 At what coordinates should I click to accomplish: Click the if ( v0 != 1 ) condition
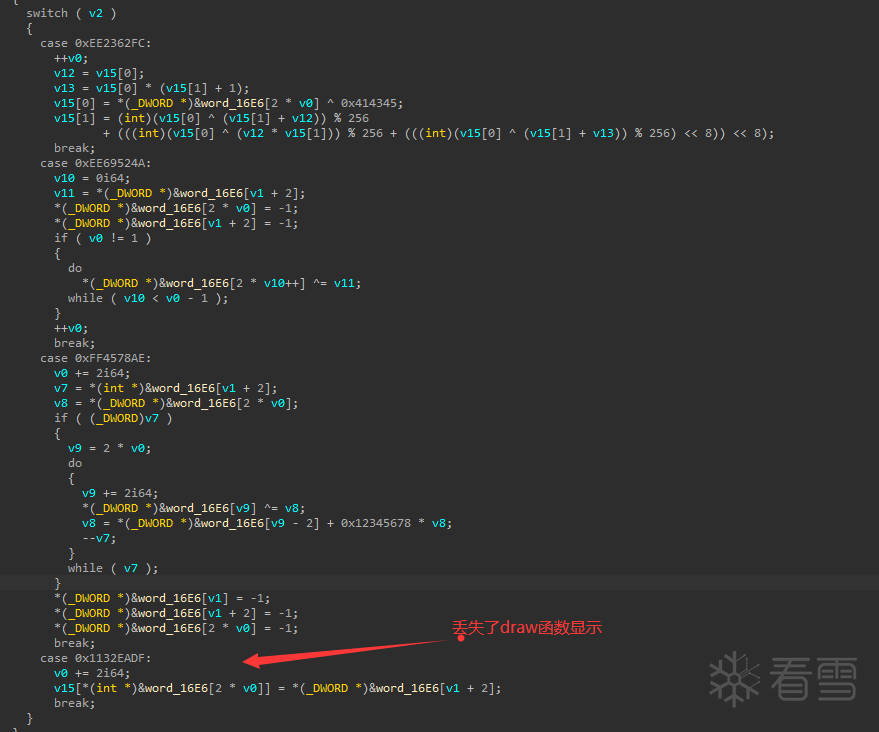tap(102, 238)
